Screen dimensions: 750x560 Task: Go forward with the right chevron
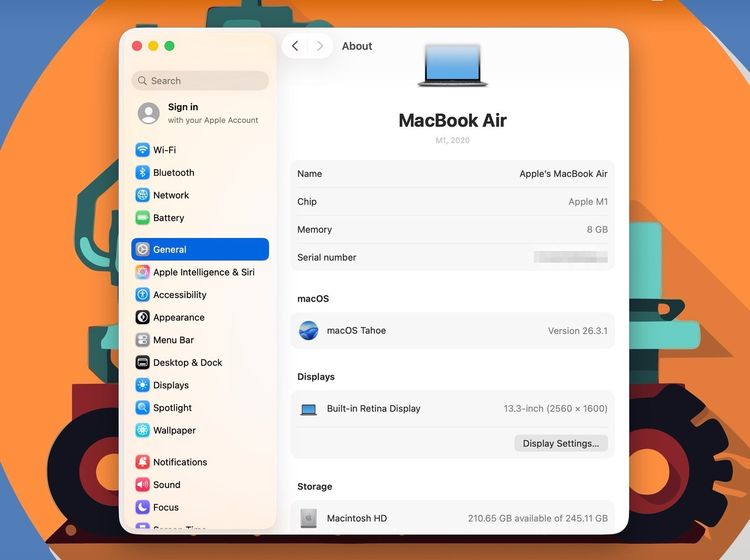(x=320, y=46)
